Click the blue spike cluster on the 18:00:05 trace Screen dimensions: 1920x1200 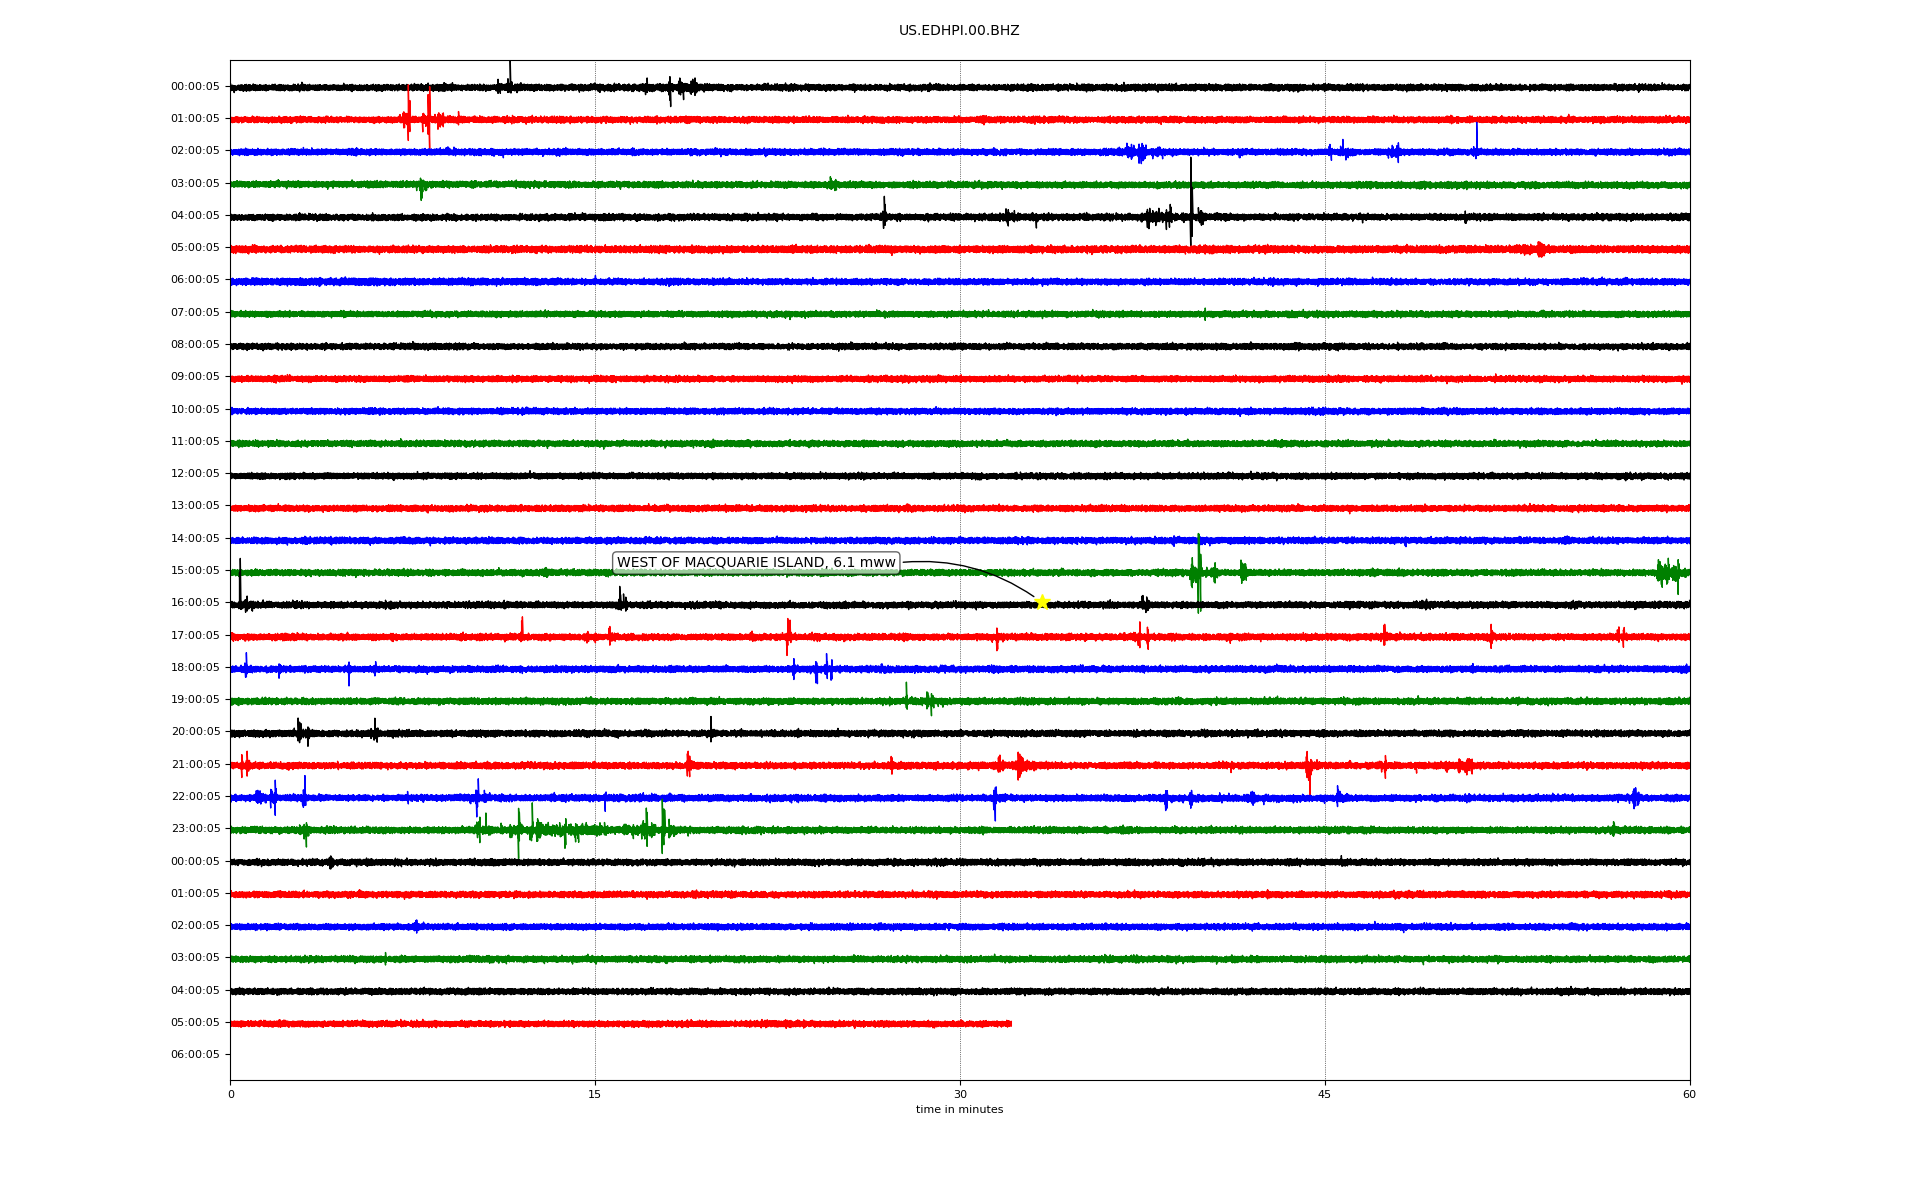pyautogui.click(x=814, y=669)
